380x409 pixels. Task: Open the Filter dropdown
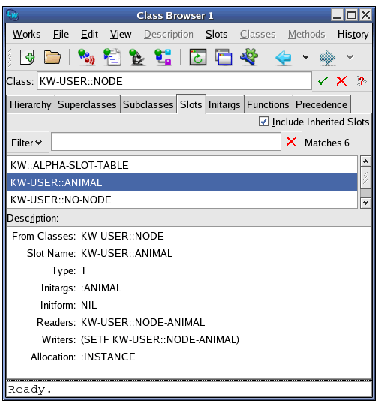(x=26, y=143)
